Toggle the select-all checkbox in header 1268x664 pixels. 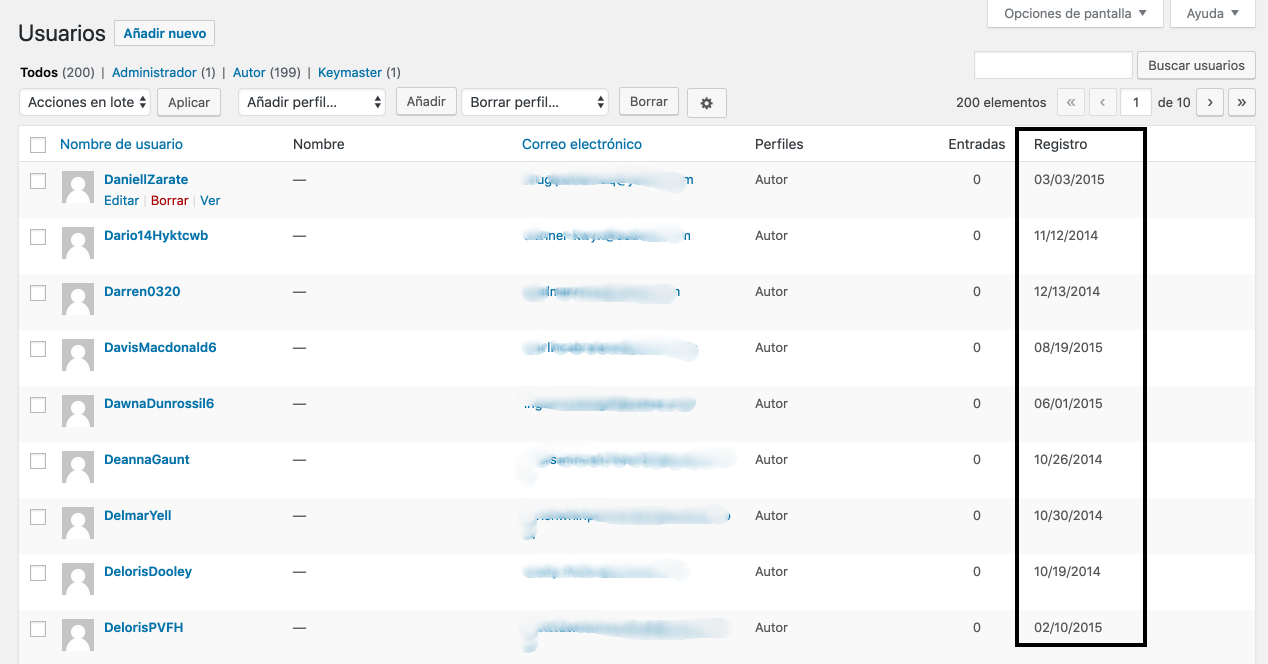coord(38,145)
